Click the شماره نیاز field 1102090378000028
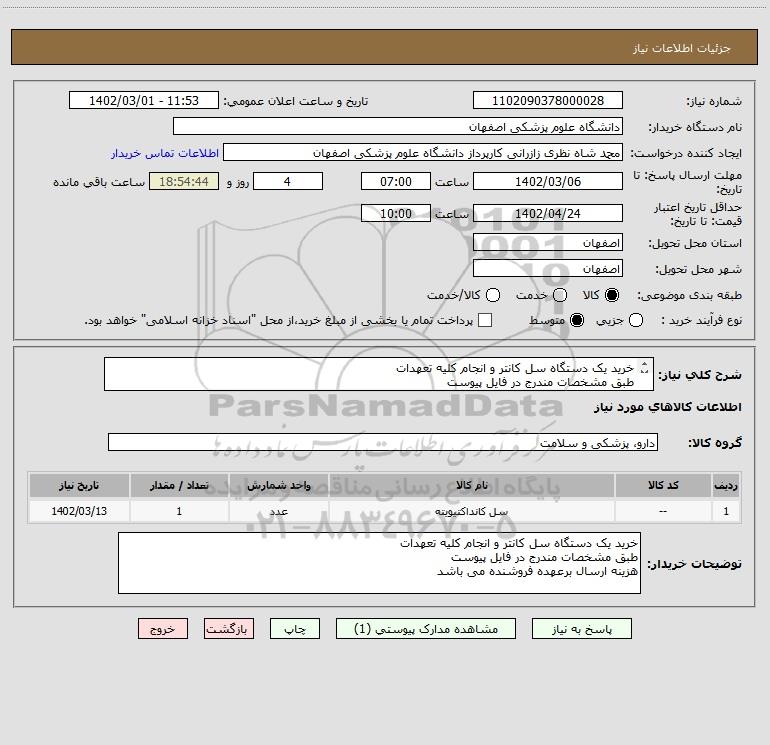The height and width of the screenshot is (745, 770). (548, 100)
